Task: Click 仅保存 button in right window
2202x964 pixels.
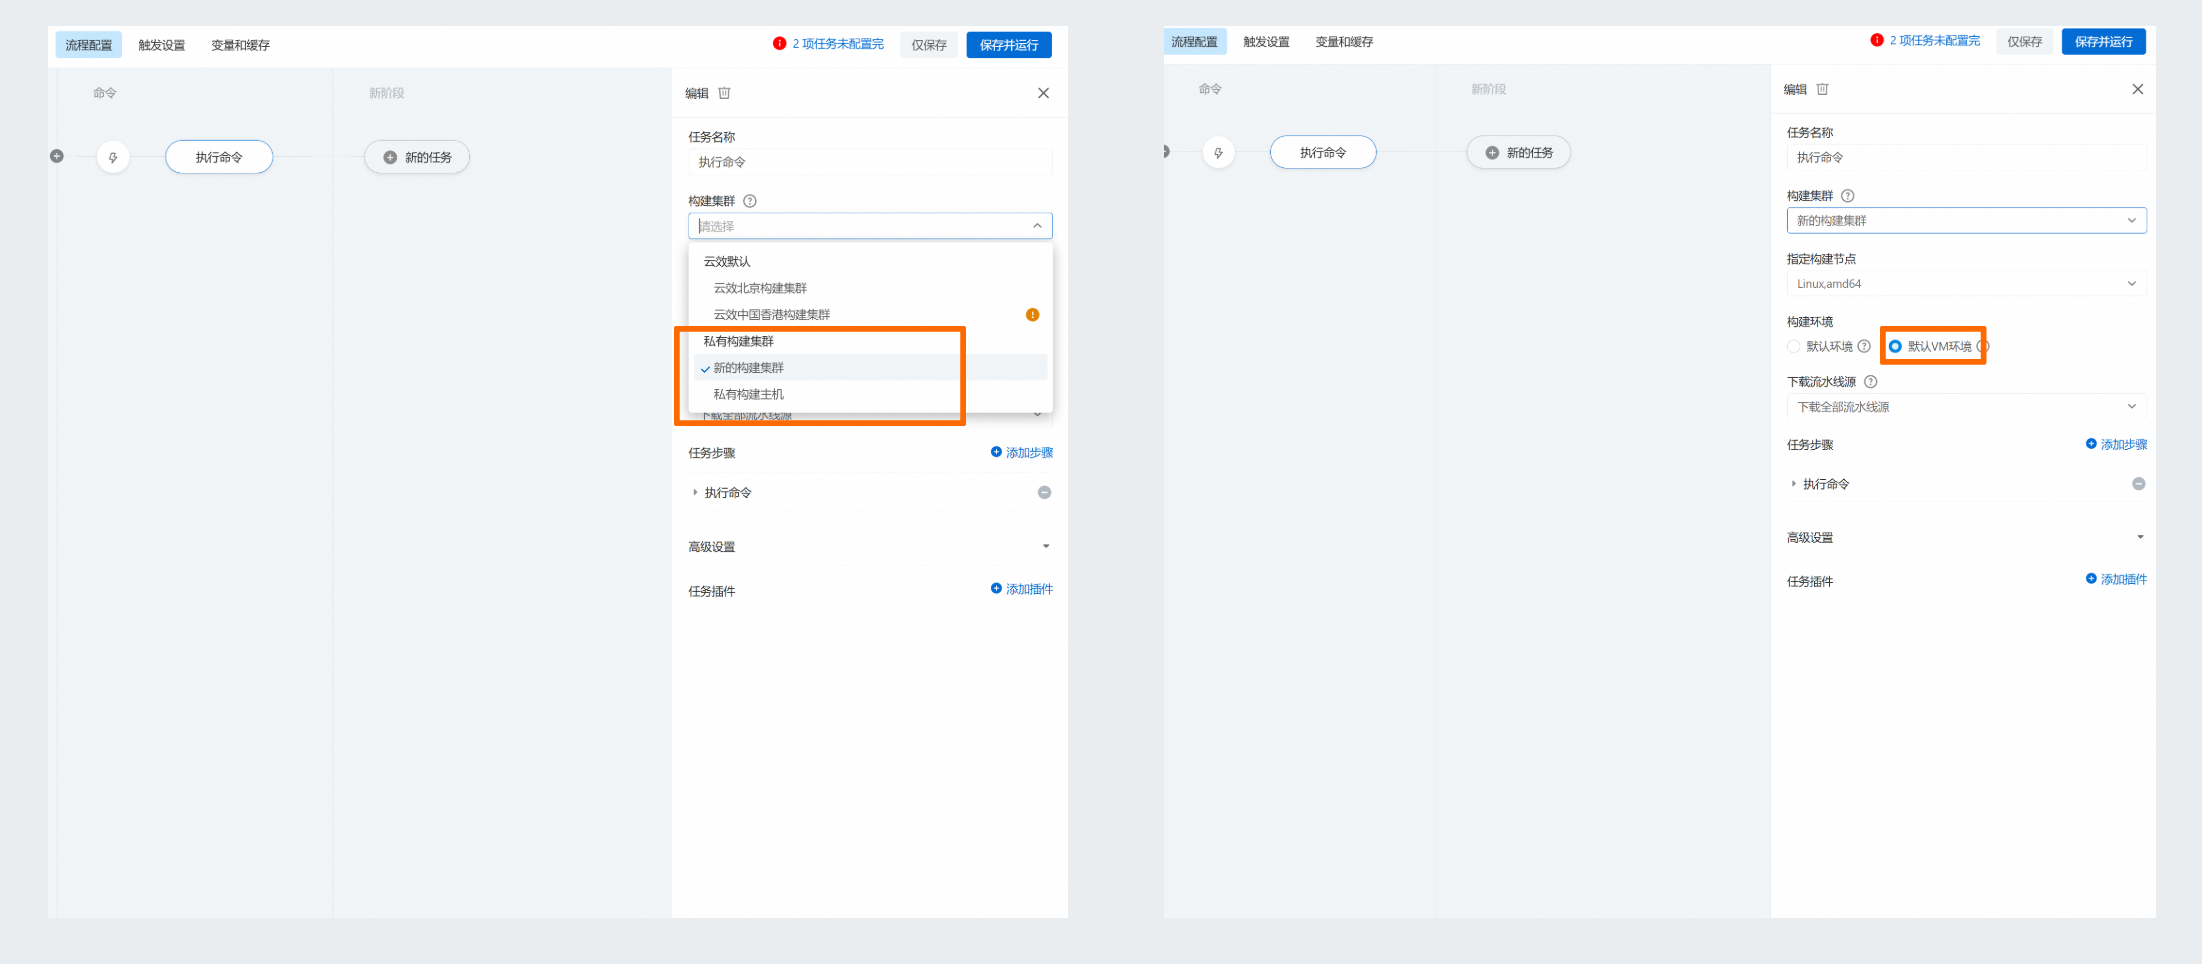Action: [x=2025, y=42]
